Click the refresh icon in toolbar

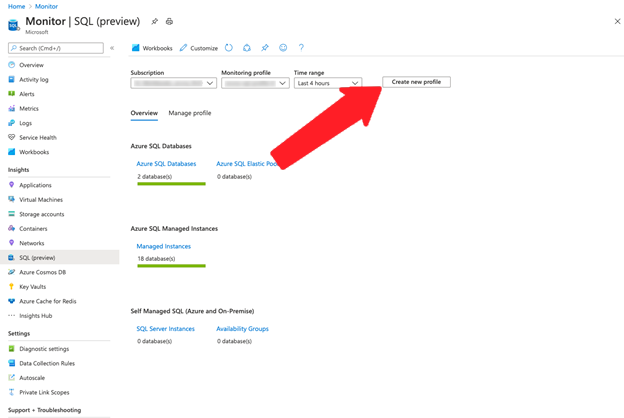pos(229,48)
